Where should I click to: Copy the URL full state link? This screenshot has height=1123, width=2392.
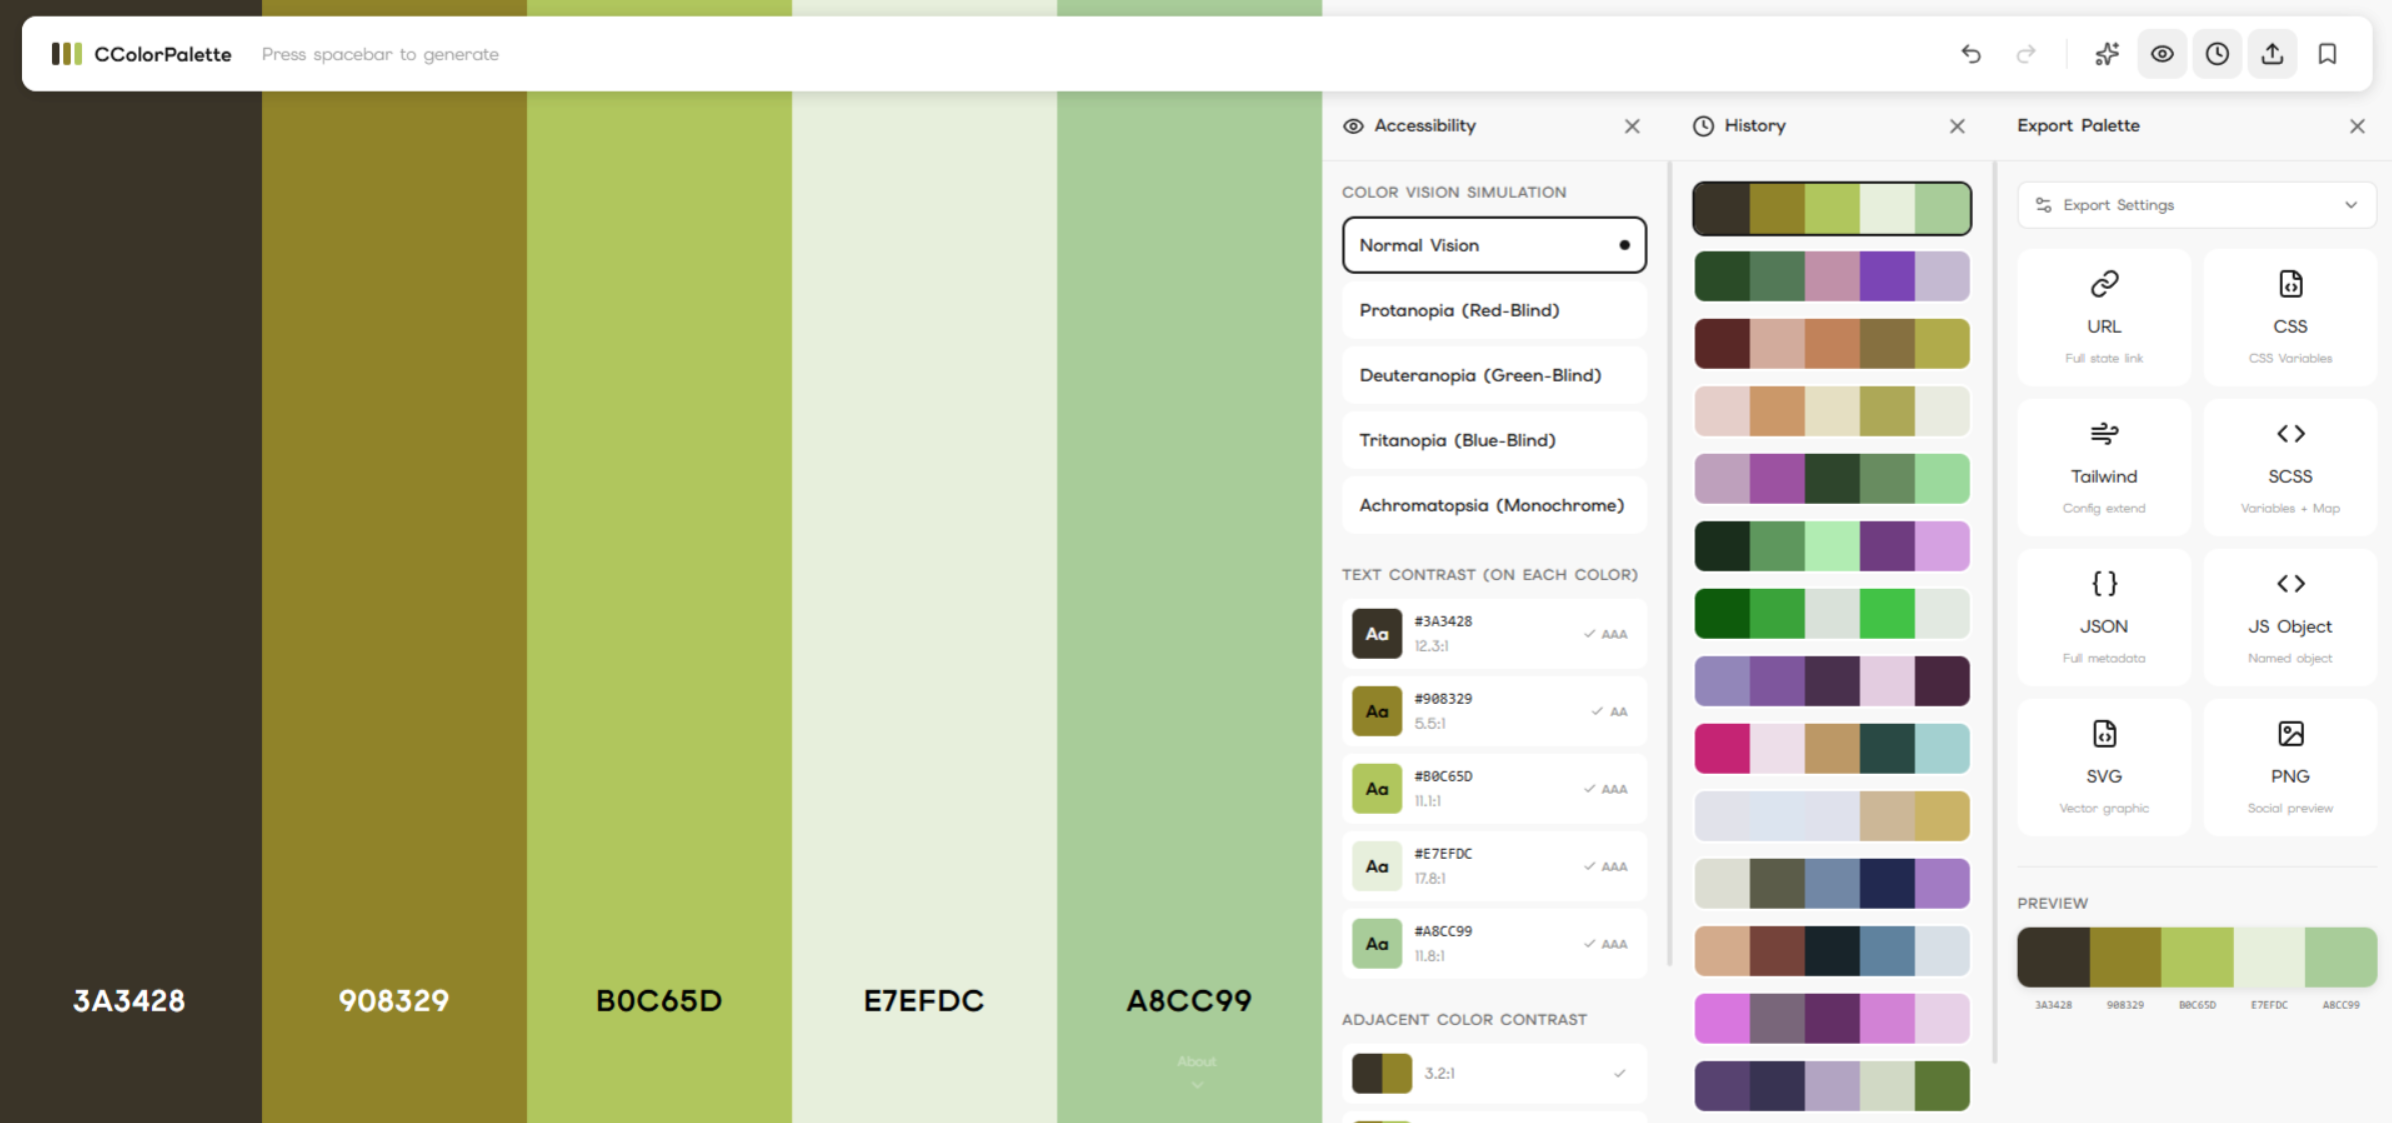[2104, 316]
